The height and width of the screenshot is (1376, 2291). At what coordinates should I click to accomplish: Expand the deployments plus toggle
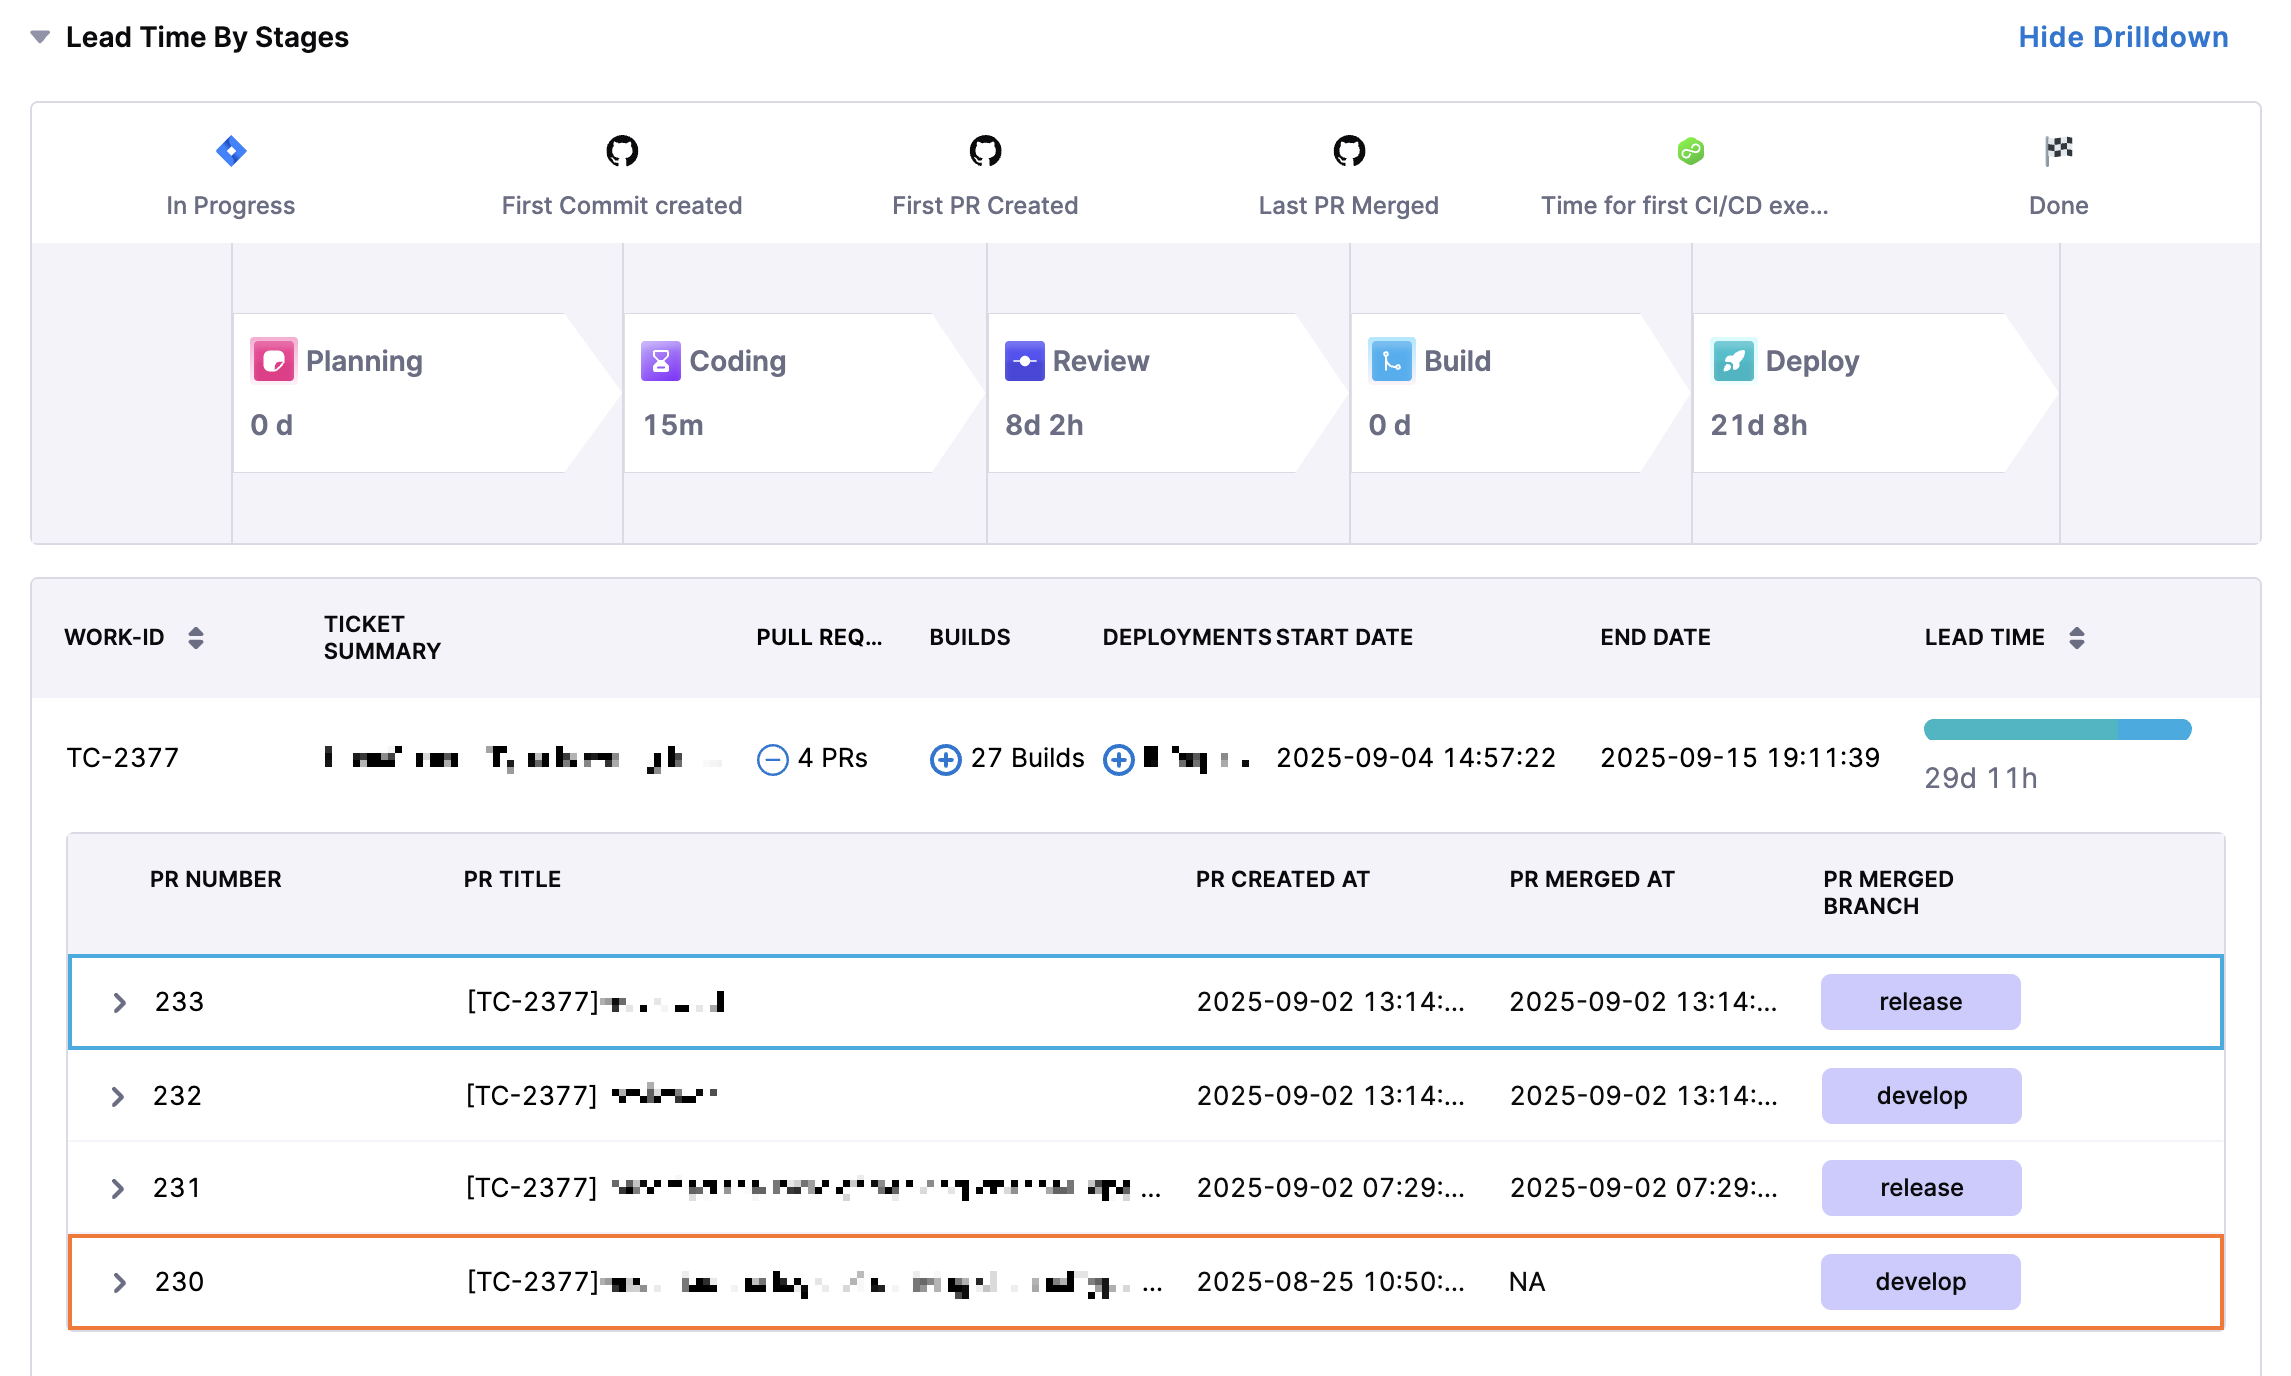click(x=1118, y=759)
